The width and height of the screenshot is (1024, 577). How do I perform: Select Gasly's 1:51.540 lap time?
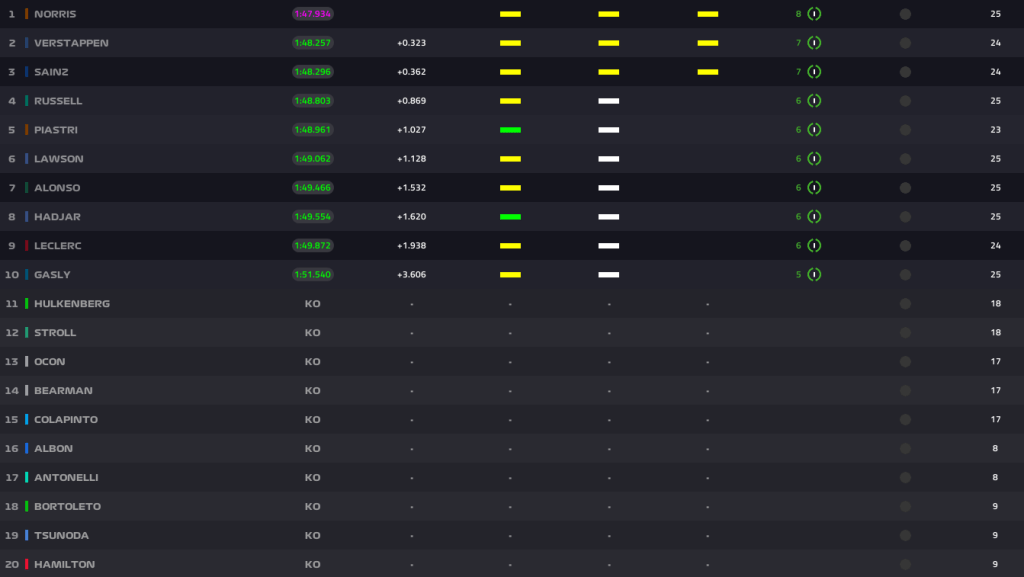coord(313,274)
